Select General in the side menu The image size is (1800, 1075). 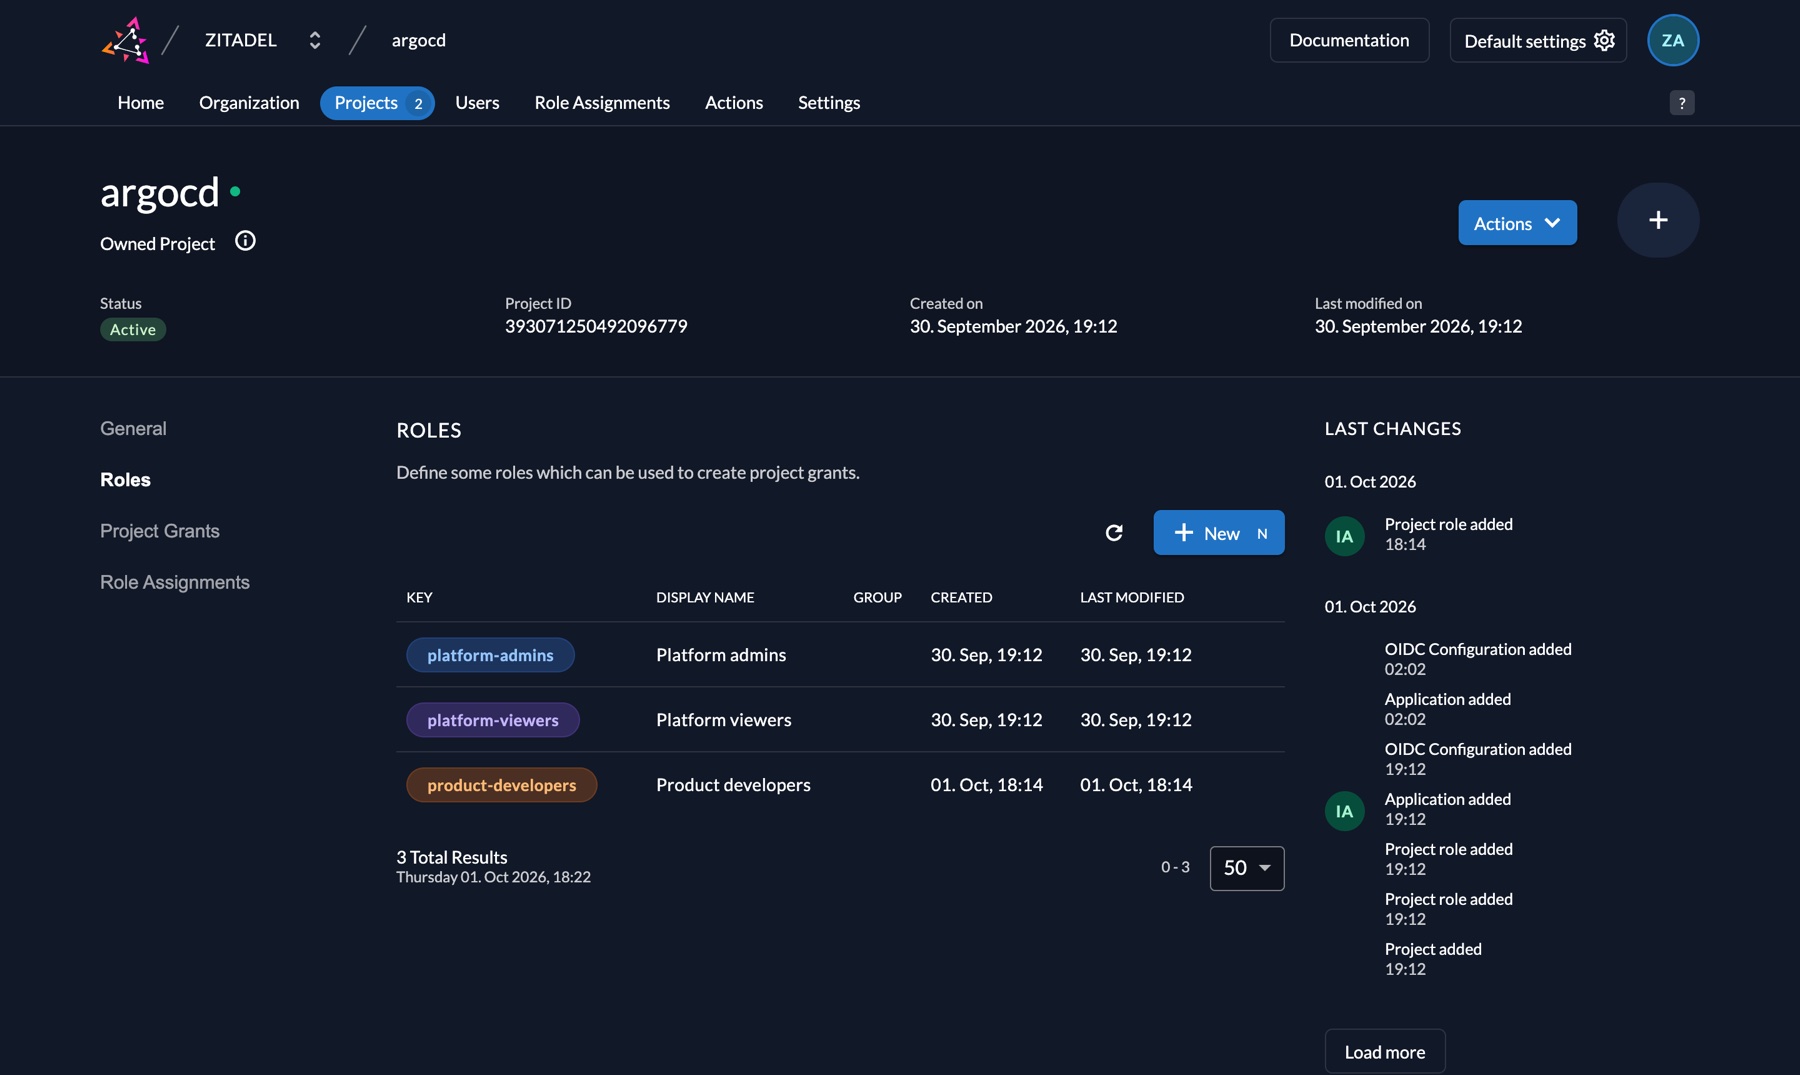[133, 429]
